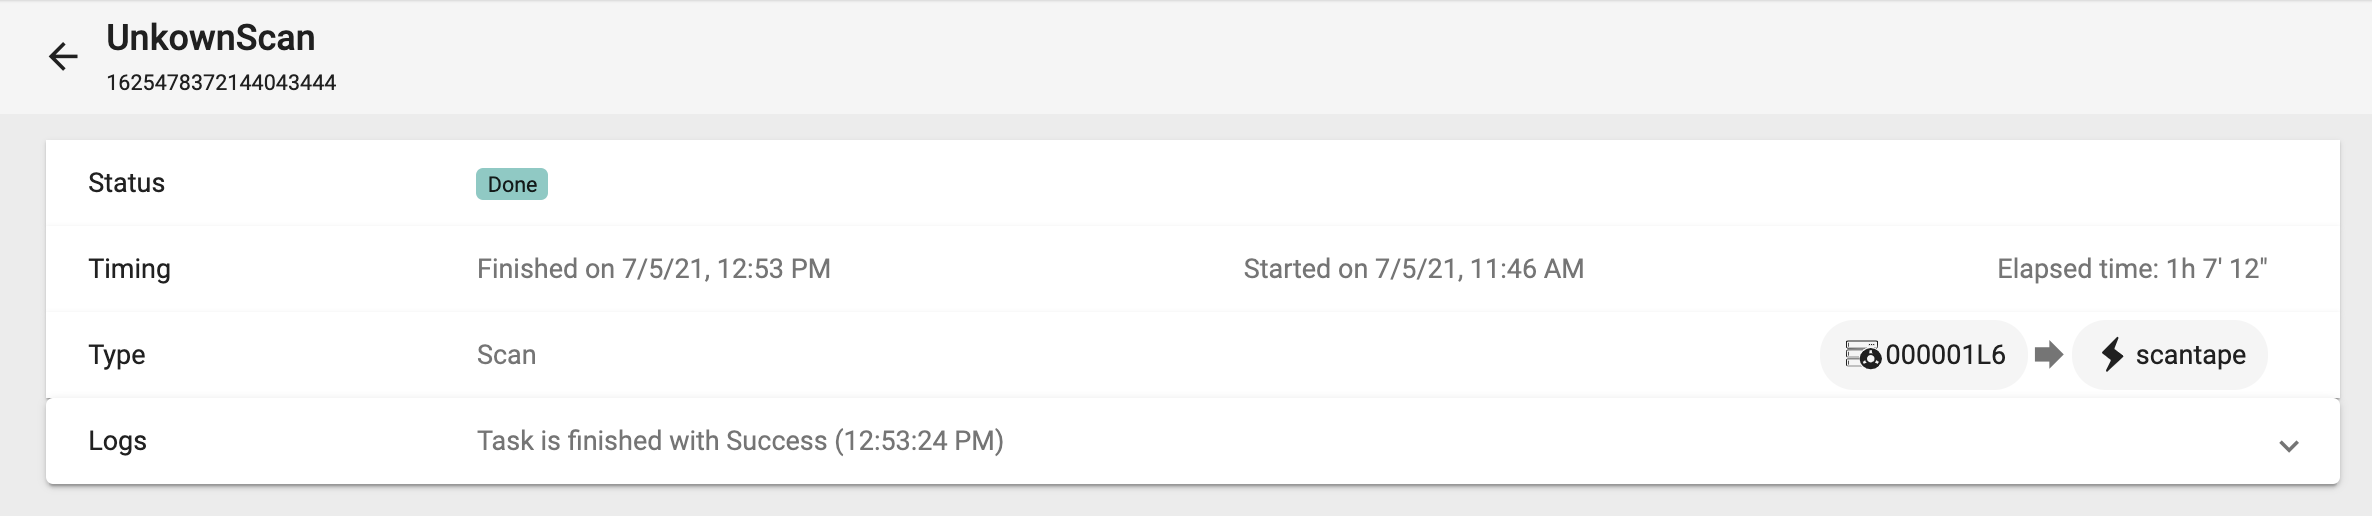This screenshot has width=2372, height=516.
Task: Click the 'Started on 7/5/21, 11:46 AM' text
Action: (1414, 269)
